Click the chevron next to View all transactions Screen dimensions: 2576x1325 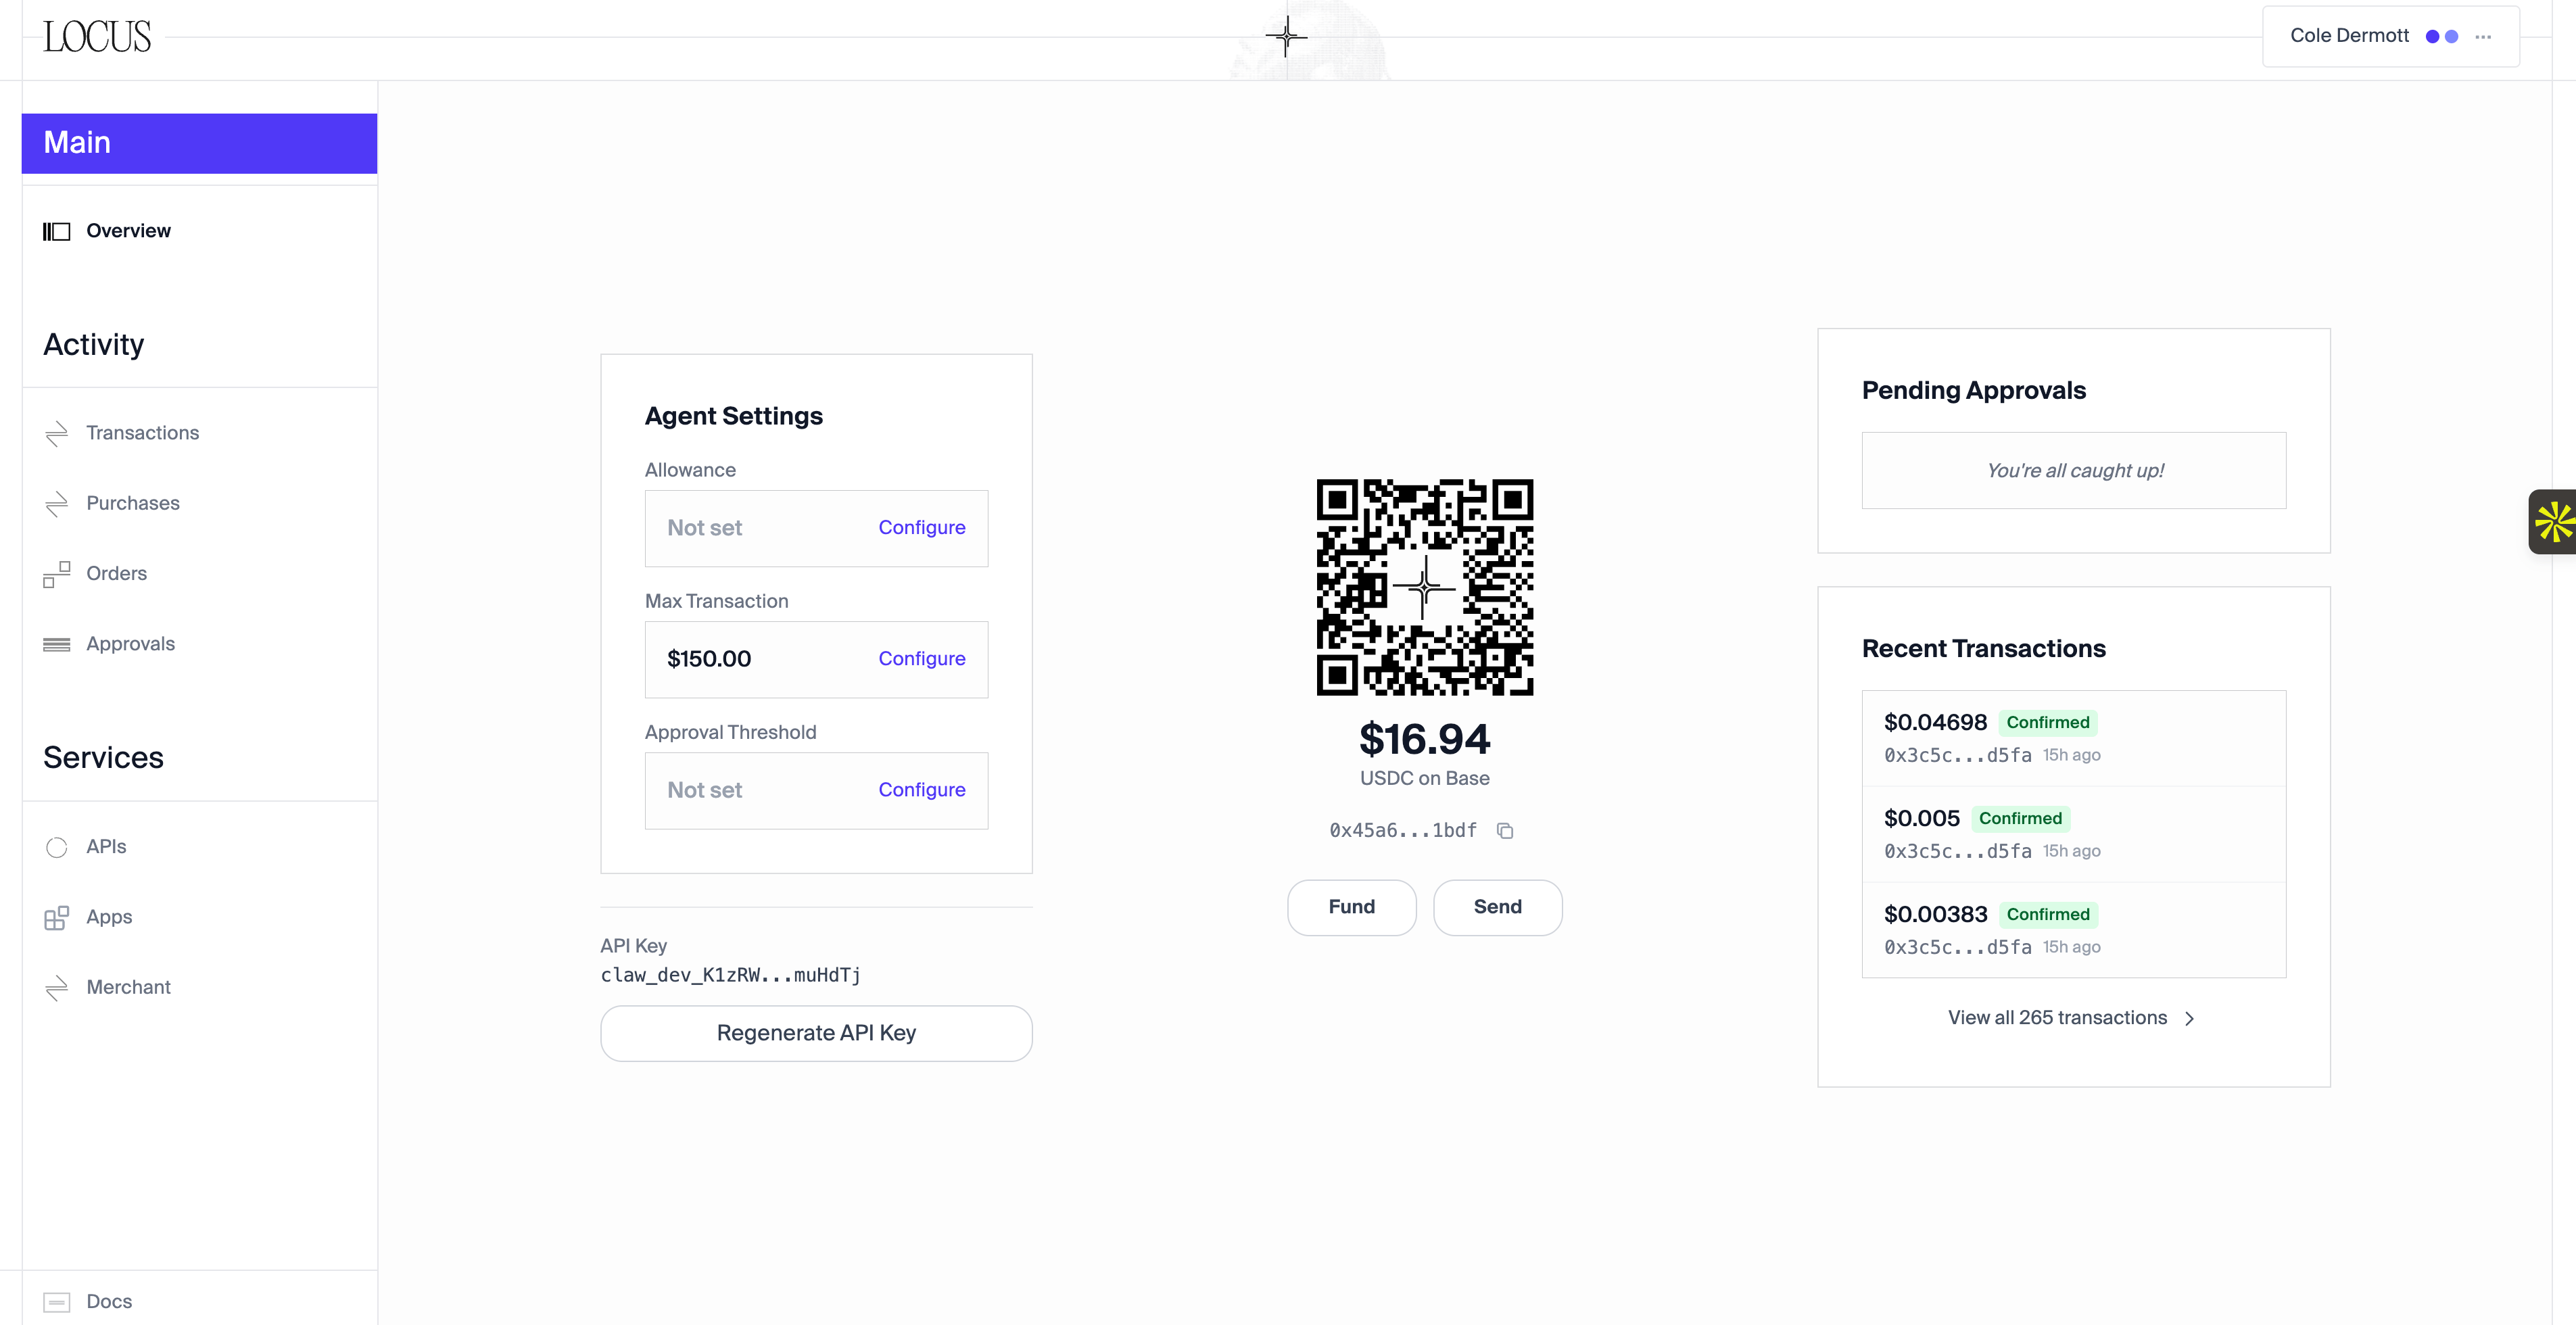click(2190, 1018)
